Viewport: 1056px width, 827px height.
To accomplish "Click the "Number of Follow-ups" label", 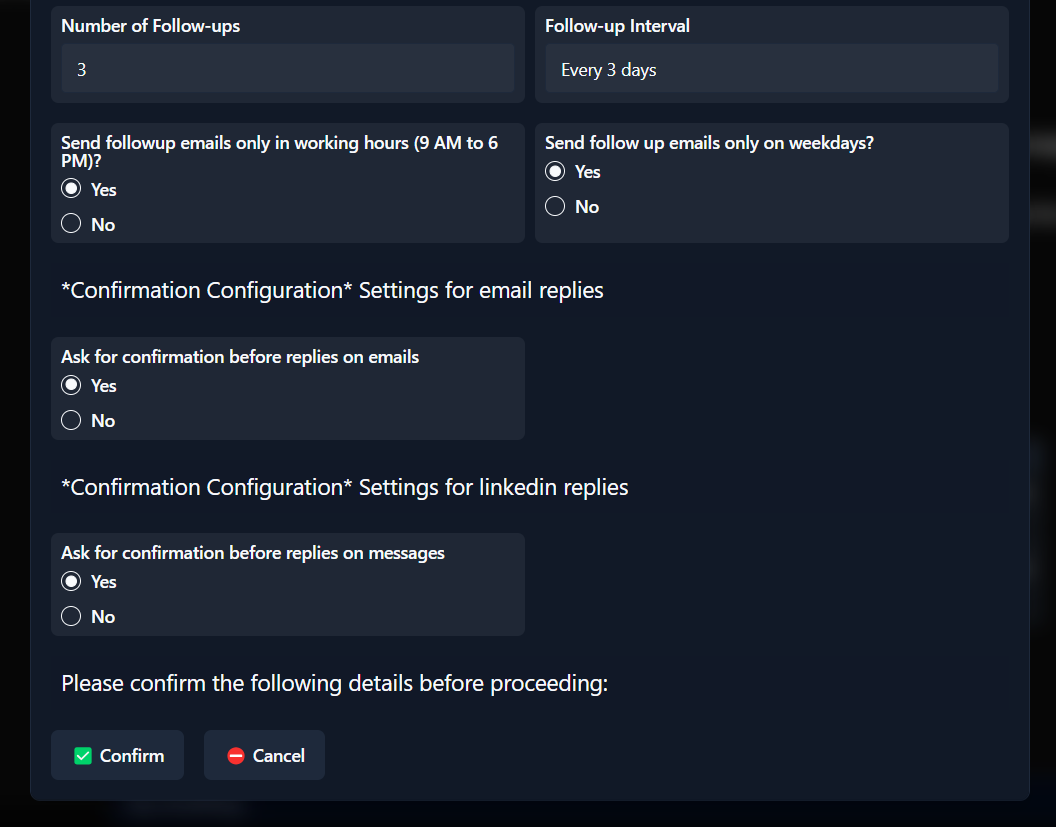I will tap(151, 26).
